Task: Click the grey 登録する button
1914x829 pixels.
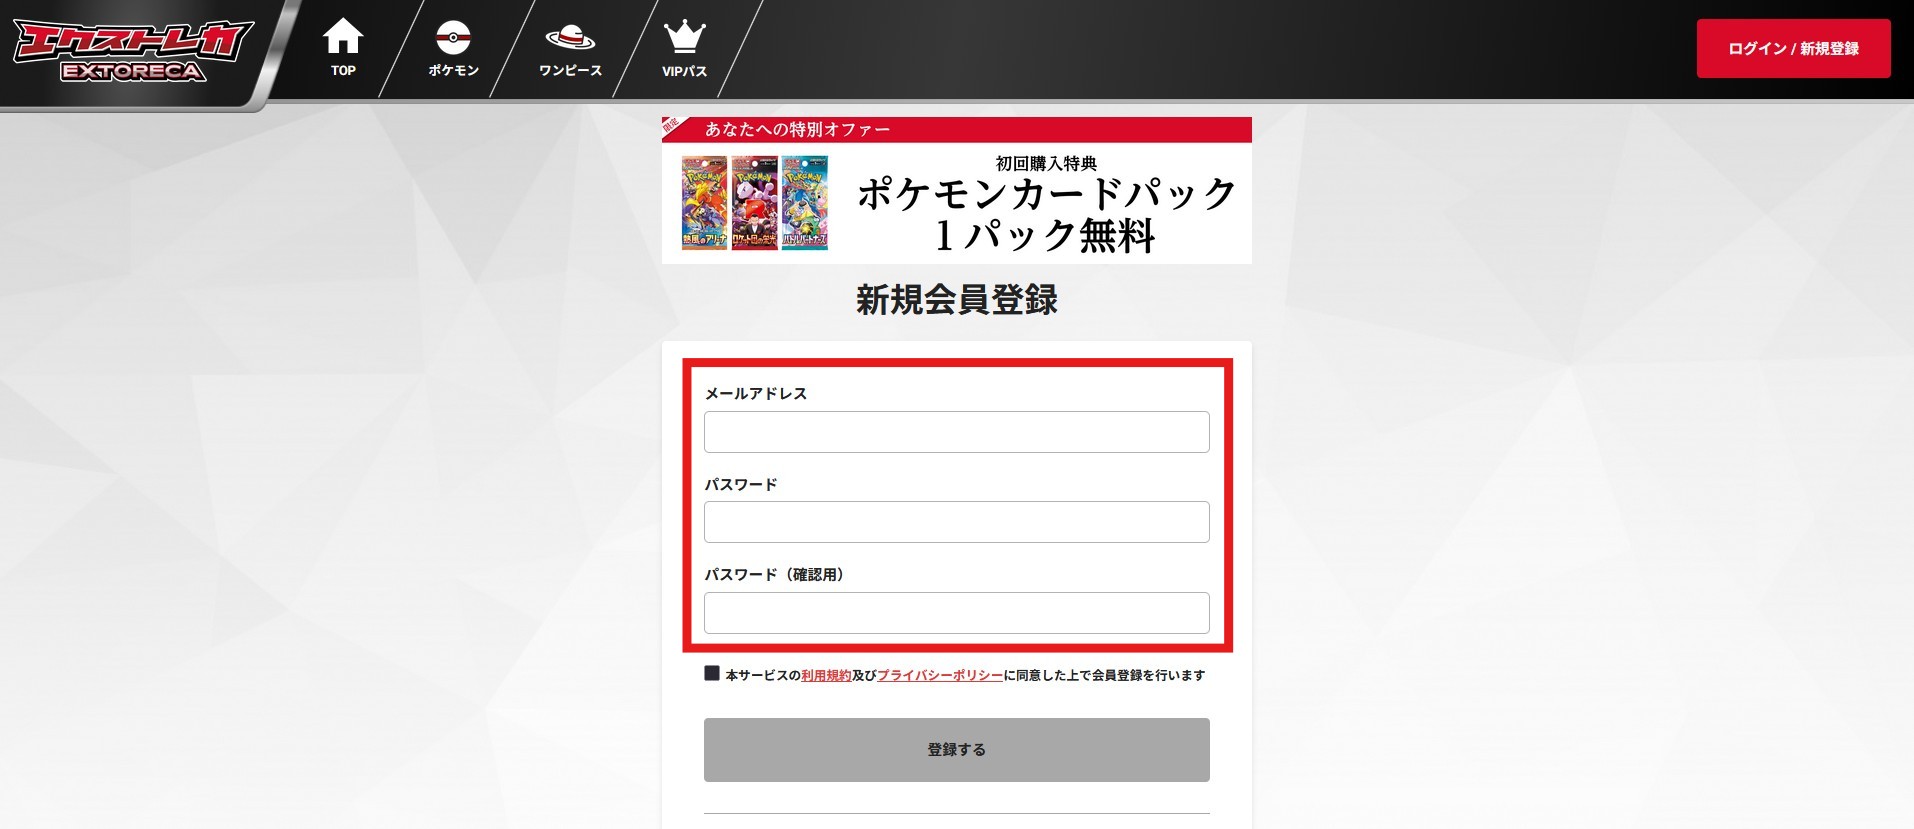Action: coord(956,750)
